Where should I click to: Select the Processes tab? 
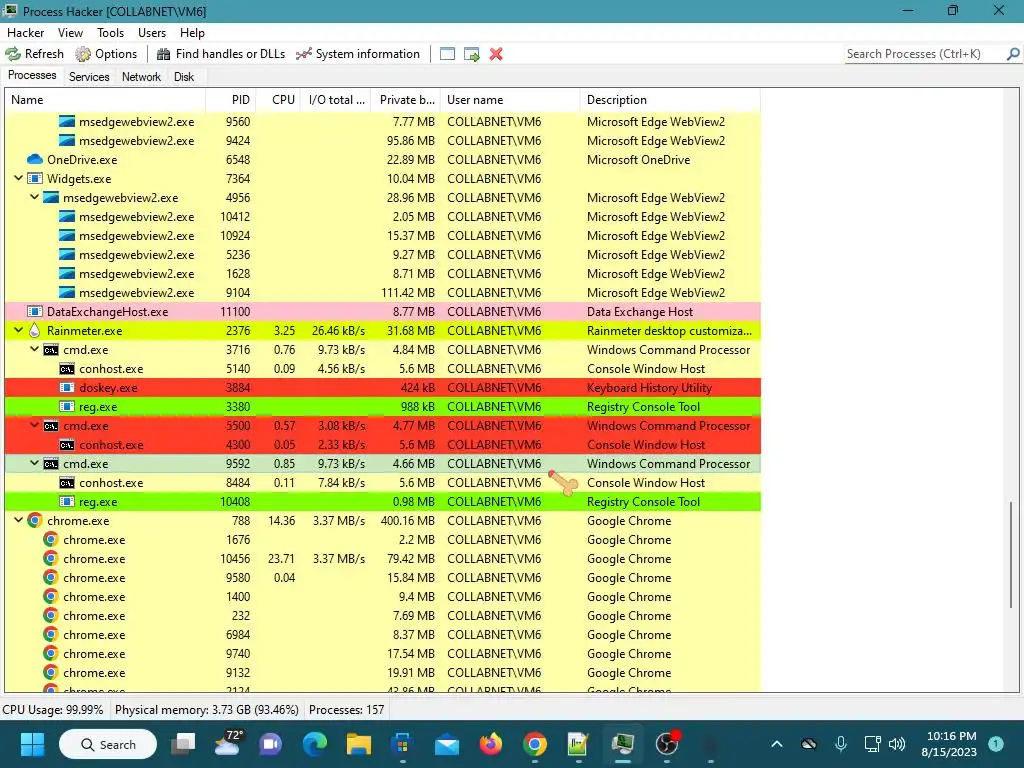[x=32, y=75]
